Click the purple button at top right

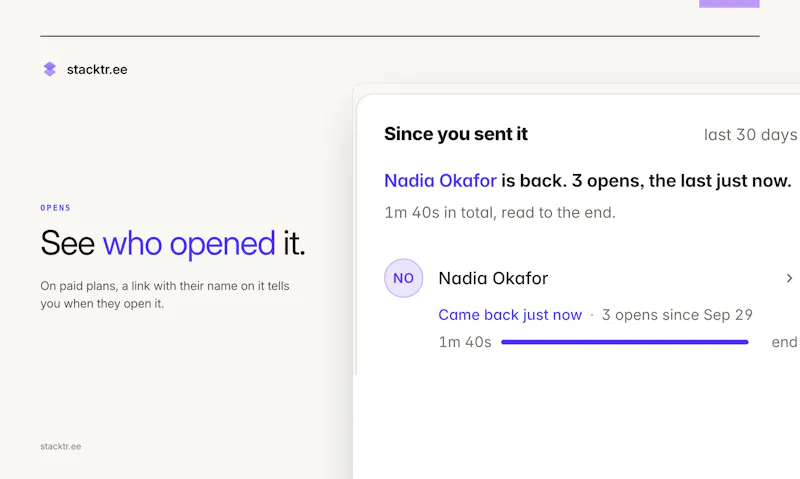729,4
